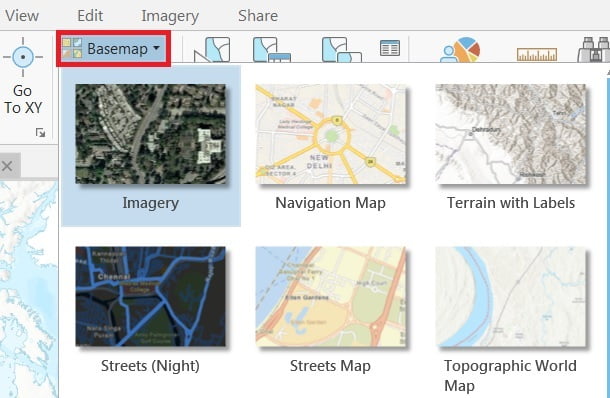The image size is (610, 398).
Task: Click the map layers preset icon
Action: [342, 49]
